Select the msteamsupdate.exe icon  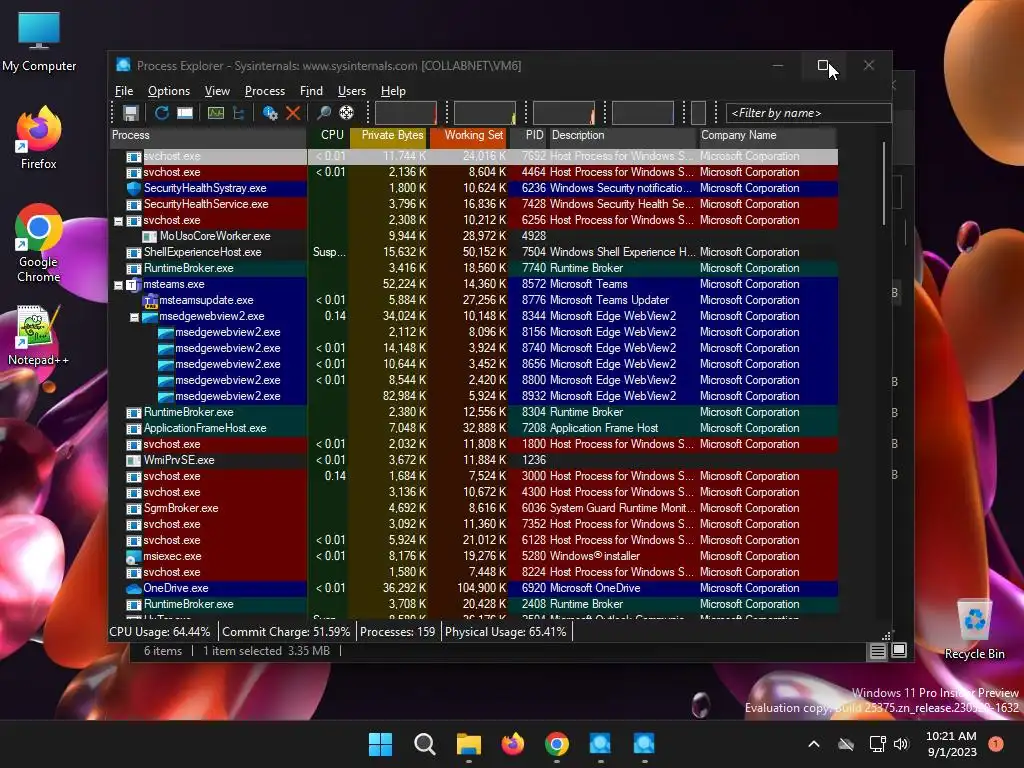pos(150,300)
